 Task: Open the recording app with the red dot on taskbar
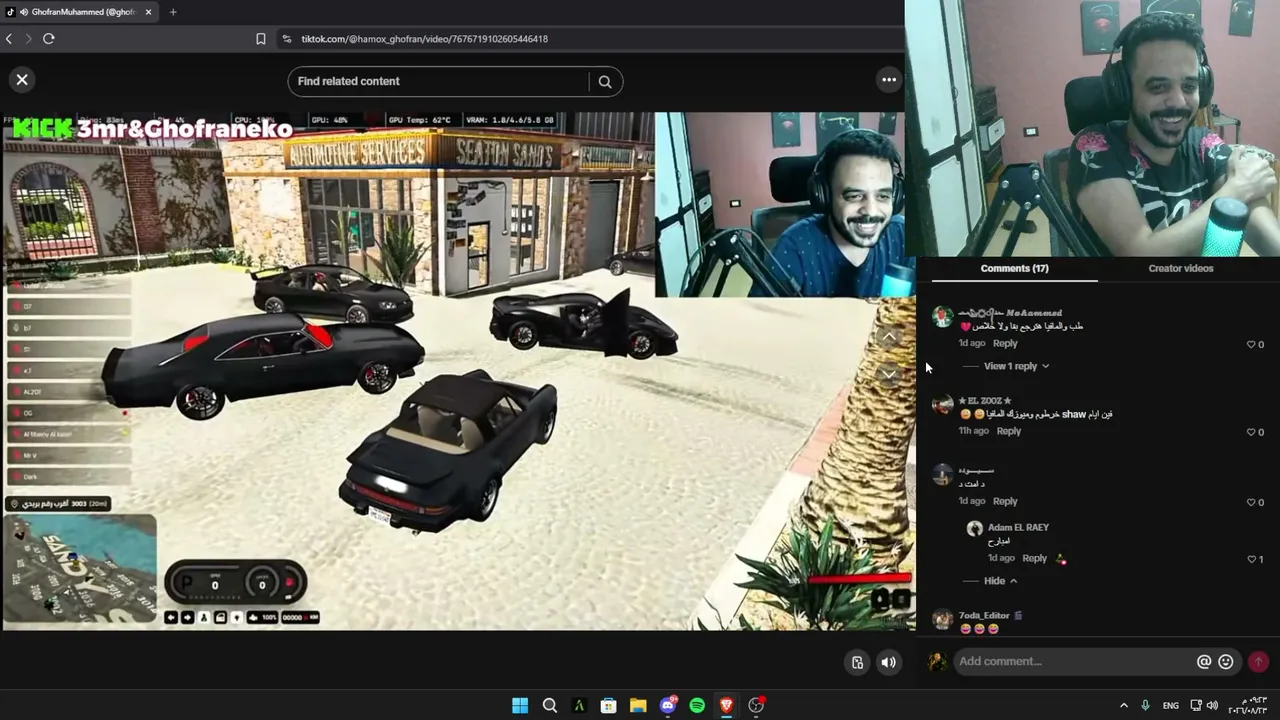756,705
